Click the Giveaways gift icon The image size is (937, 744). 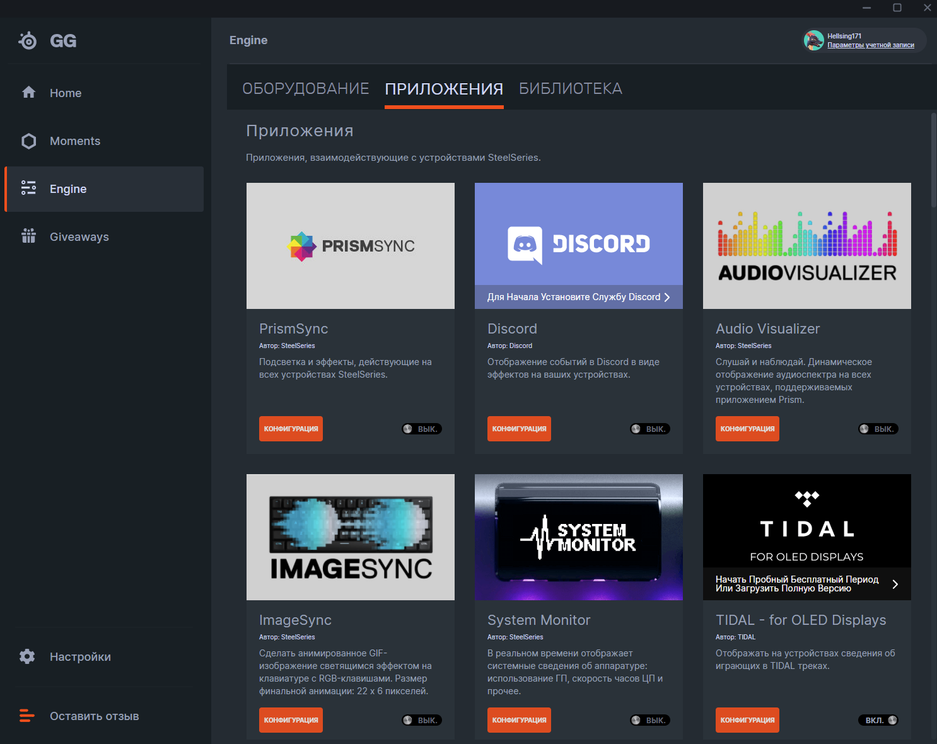(29, 236)
